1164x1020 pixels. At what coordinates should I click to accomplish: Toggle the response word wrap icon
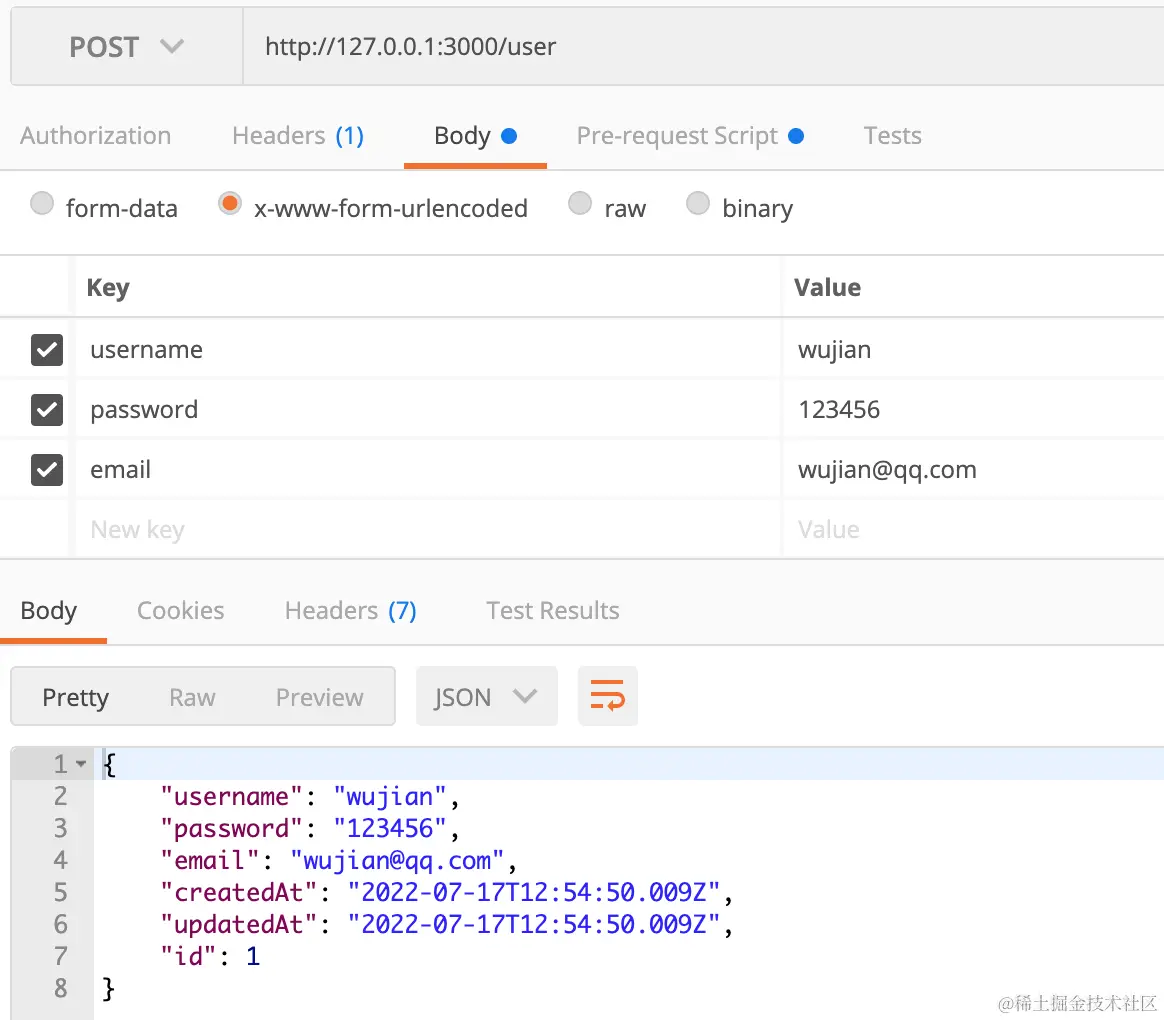[607, 696]
